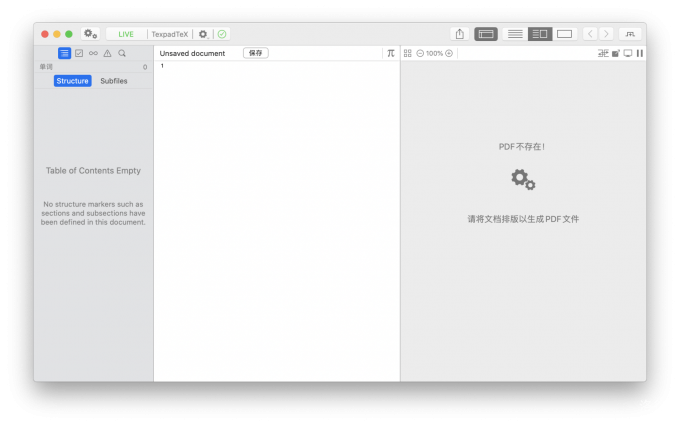Switch to PDF-only view

point(564,34)
